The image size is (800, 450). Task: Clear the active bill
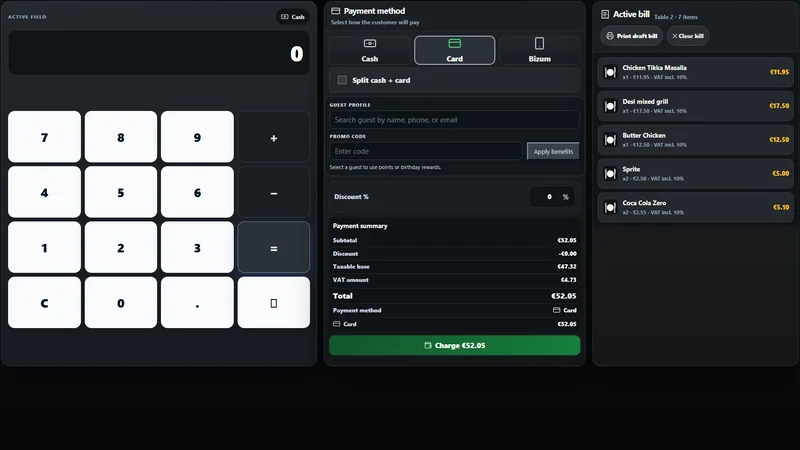point(688,36)
